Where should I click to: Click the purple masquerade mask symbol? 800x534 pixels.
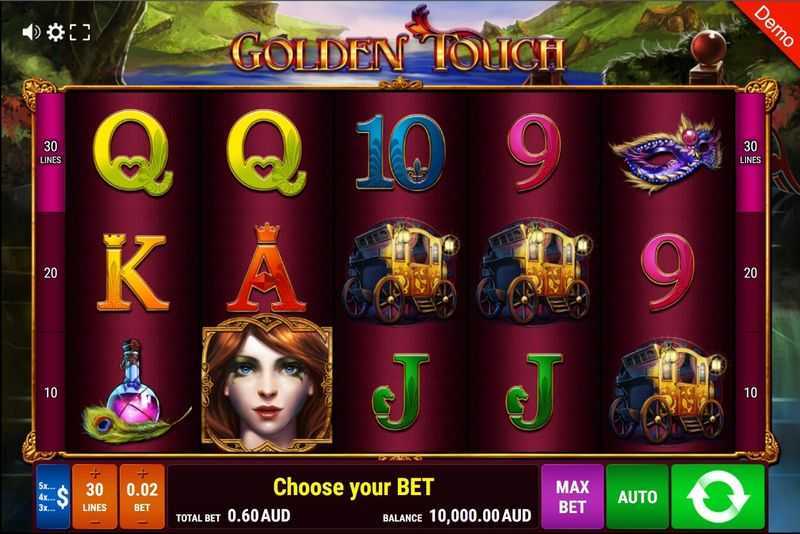666,153
